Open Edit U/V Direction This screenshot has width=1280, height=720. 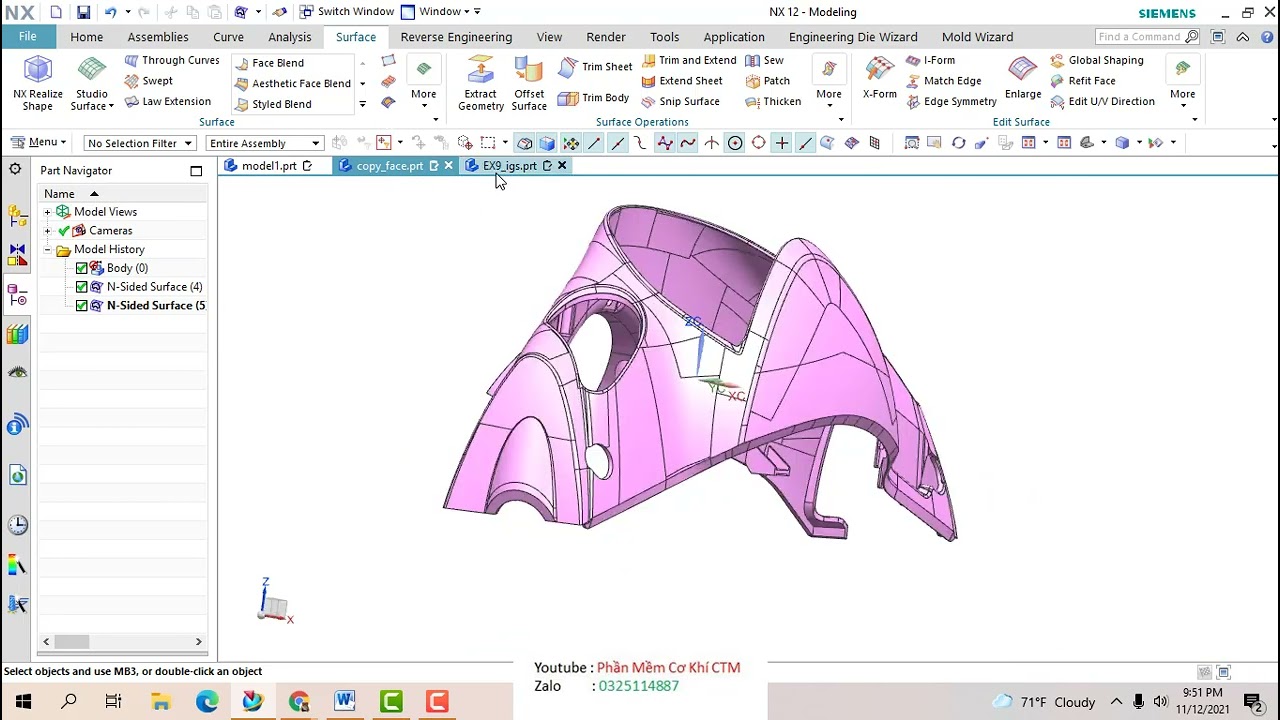tap(1103, 101)
